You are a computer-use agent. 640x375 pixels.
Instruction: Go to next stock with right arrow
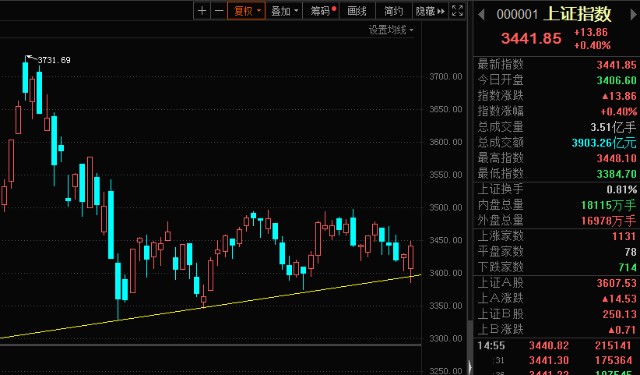tap(634, 15)
